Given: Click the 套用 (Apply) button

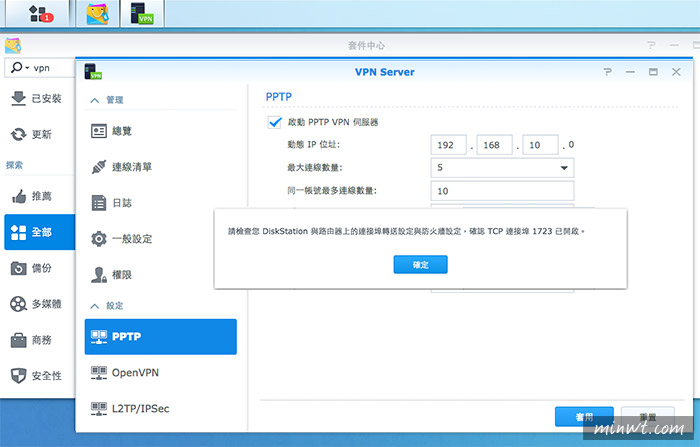Looking at the screenshot, I should tap(584, 417).
